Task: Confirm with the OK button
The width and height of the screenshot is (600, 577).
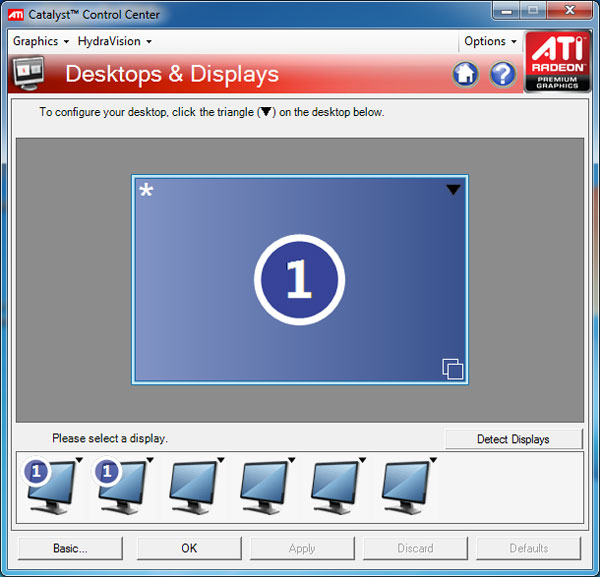Action: [189, 548]
